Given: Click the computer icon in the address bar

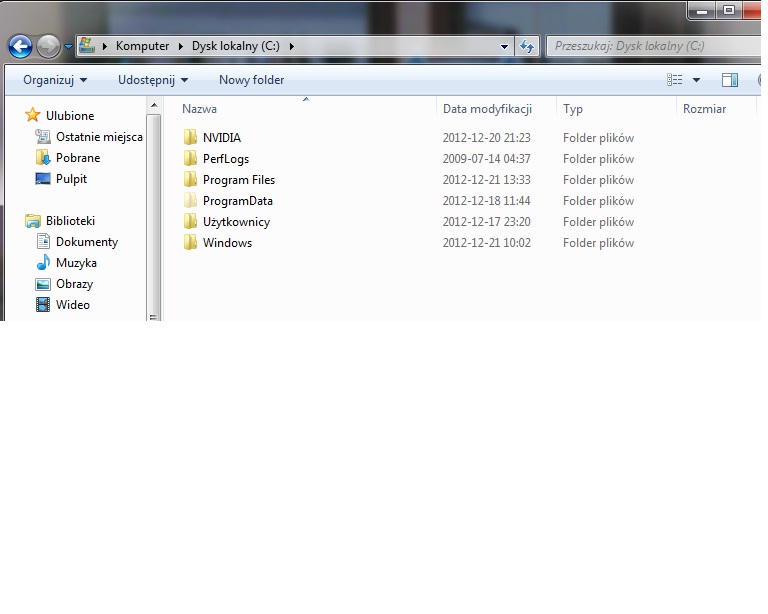Looking at the screenshot, I should [87, 46].
